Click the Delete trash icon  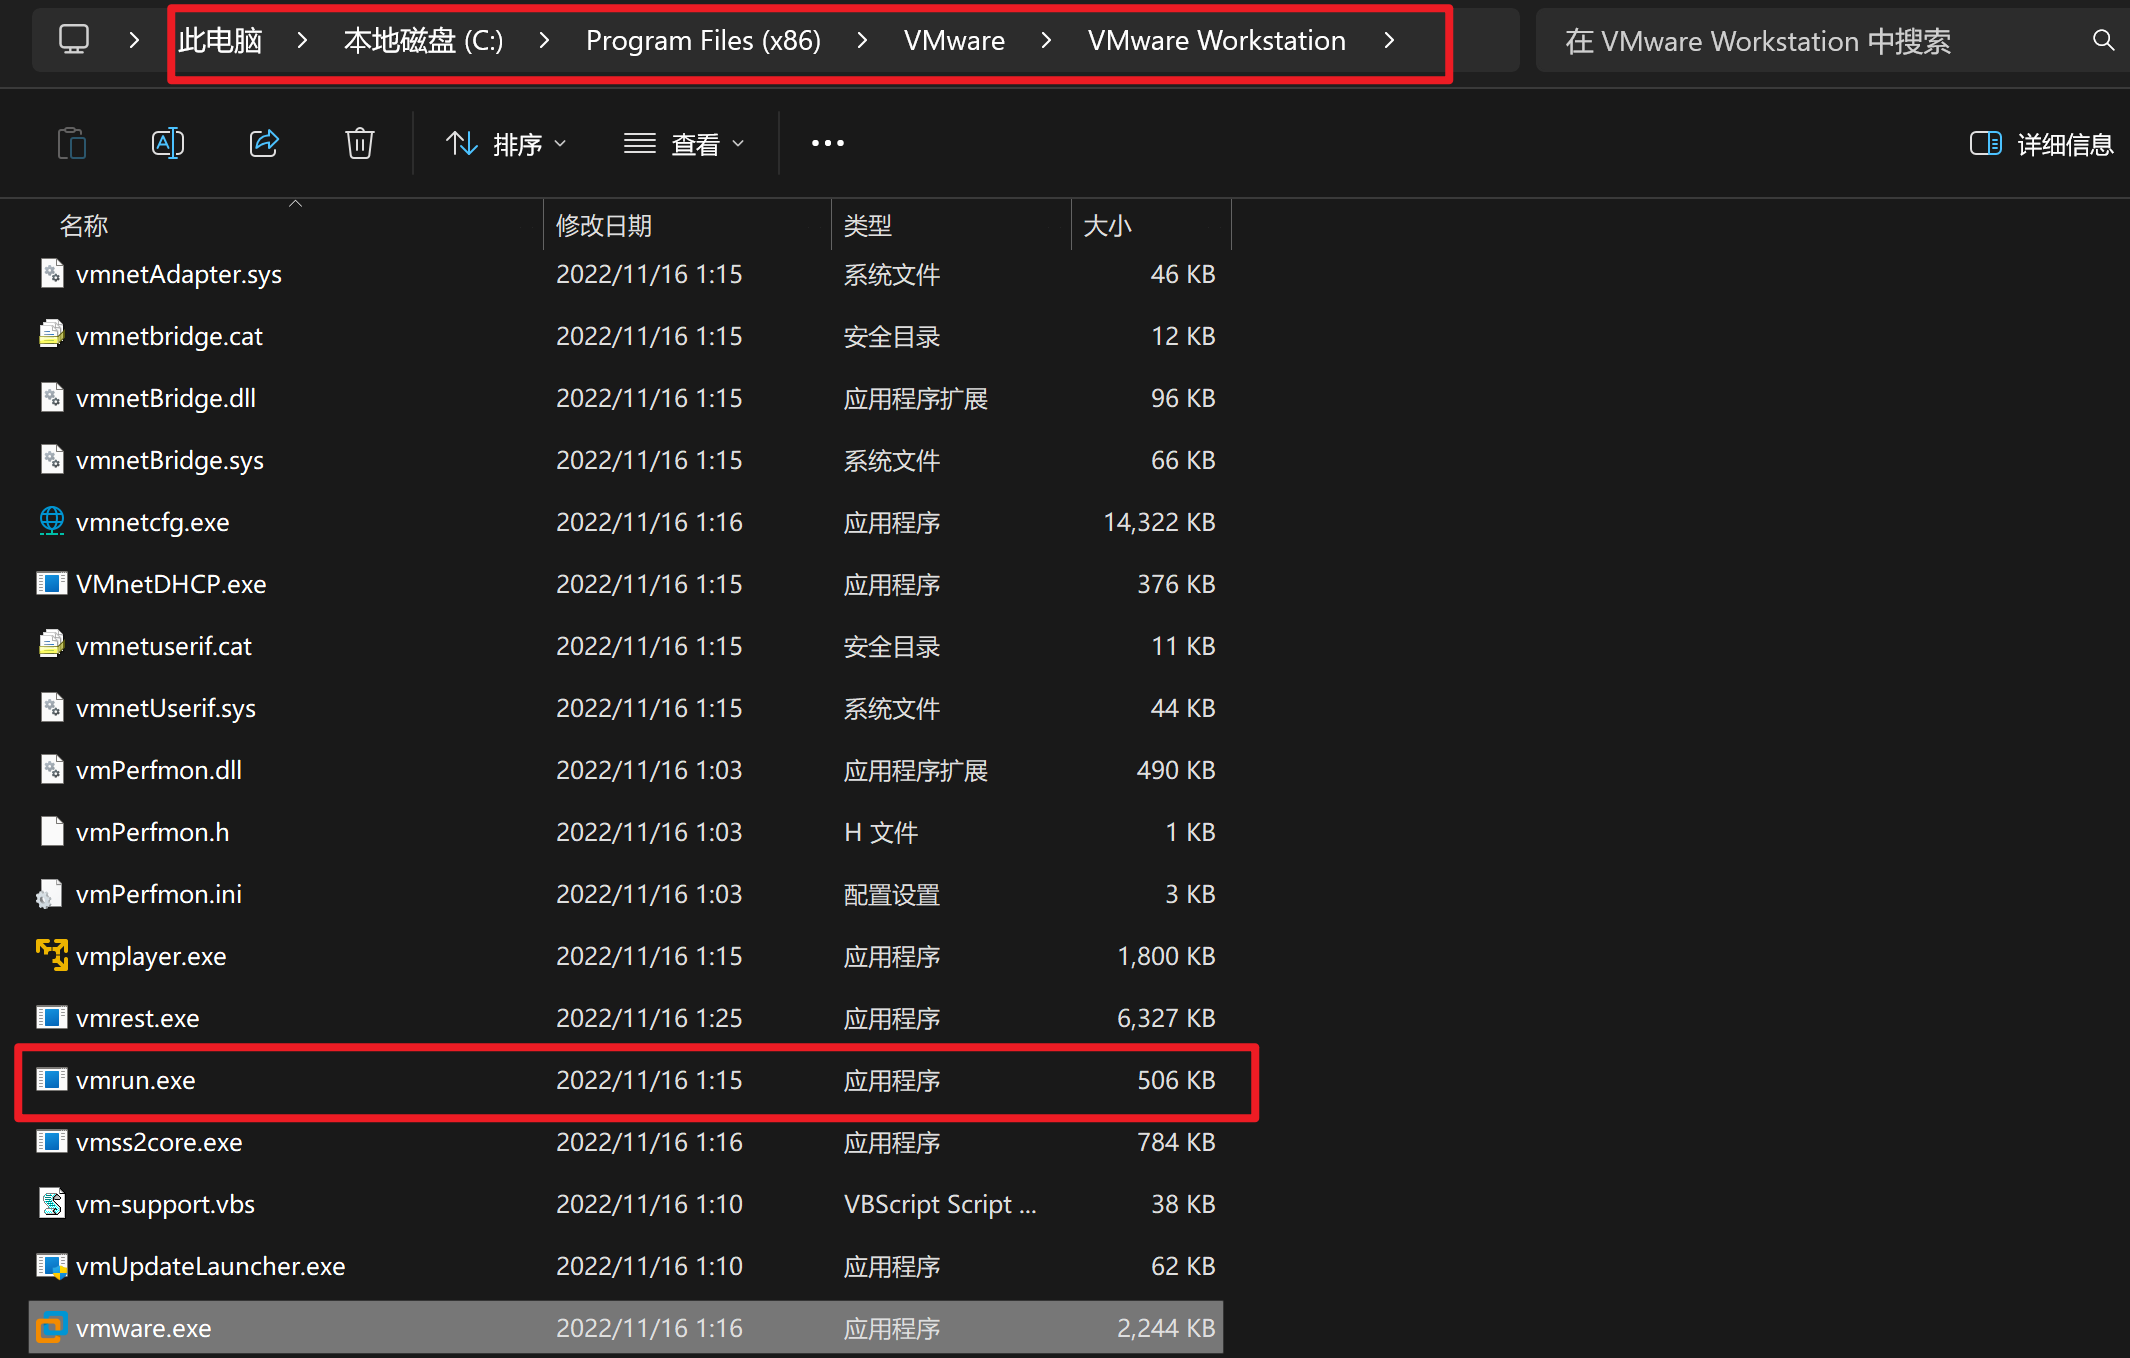[x=359, y=144]
